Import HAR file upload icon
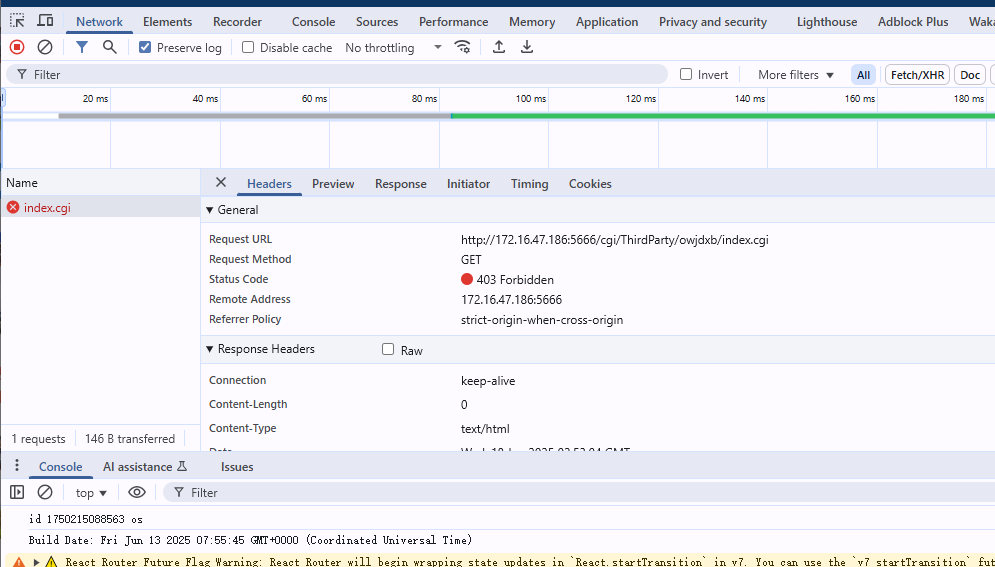The image size is (995, 567). pos(499,47)
